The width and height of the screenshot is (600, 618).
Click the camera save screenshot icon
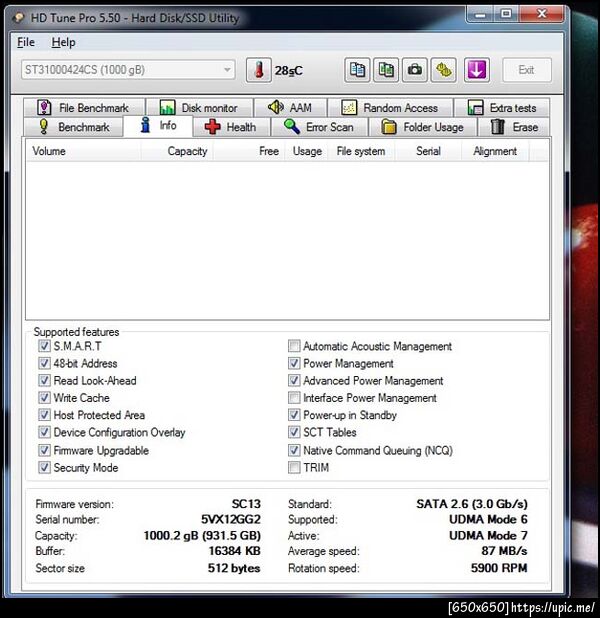415,70
